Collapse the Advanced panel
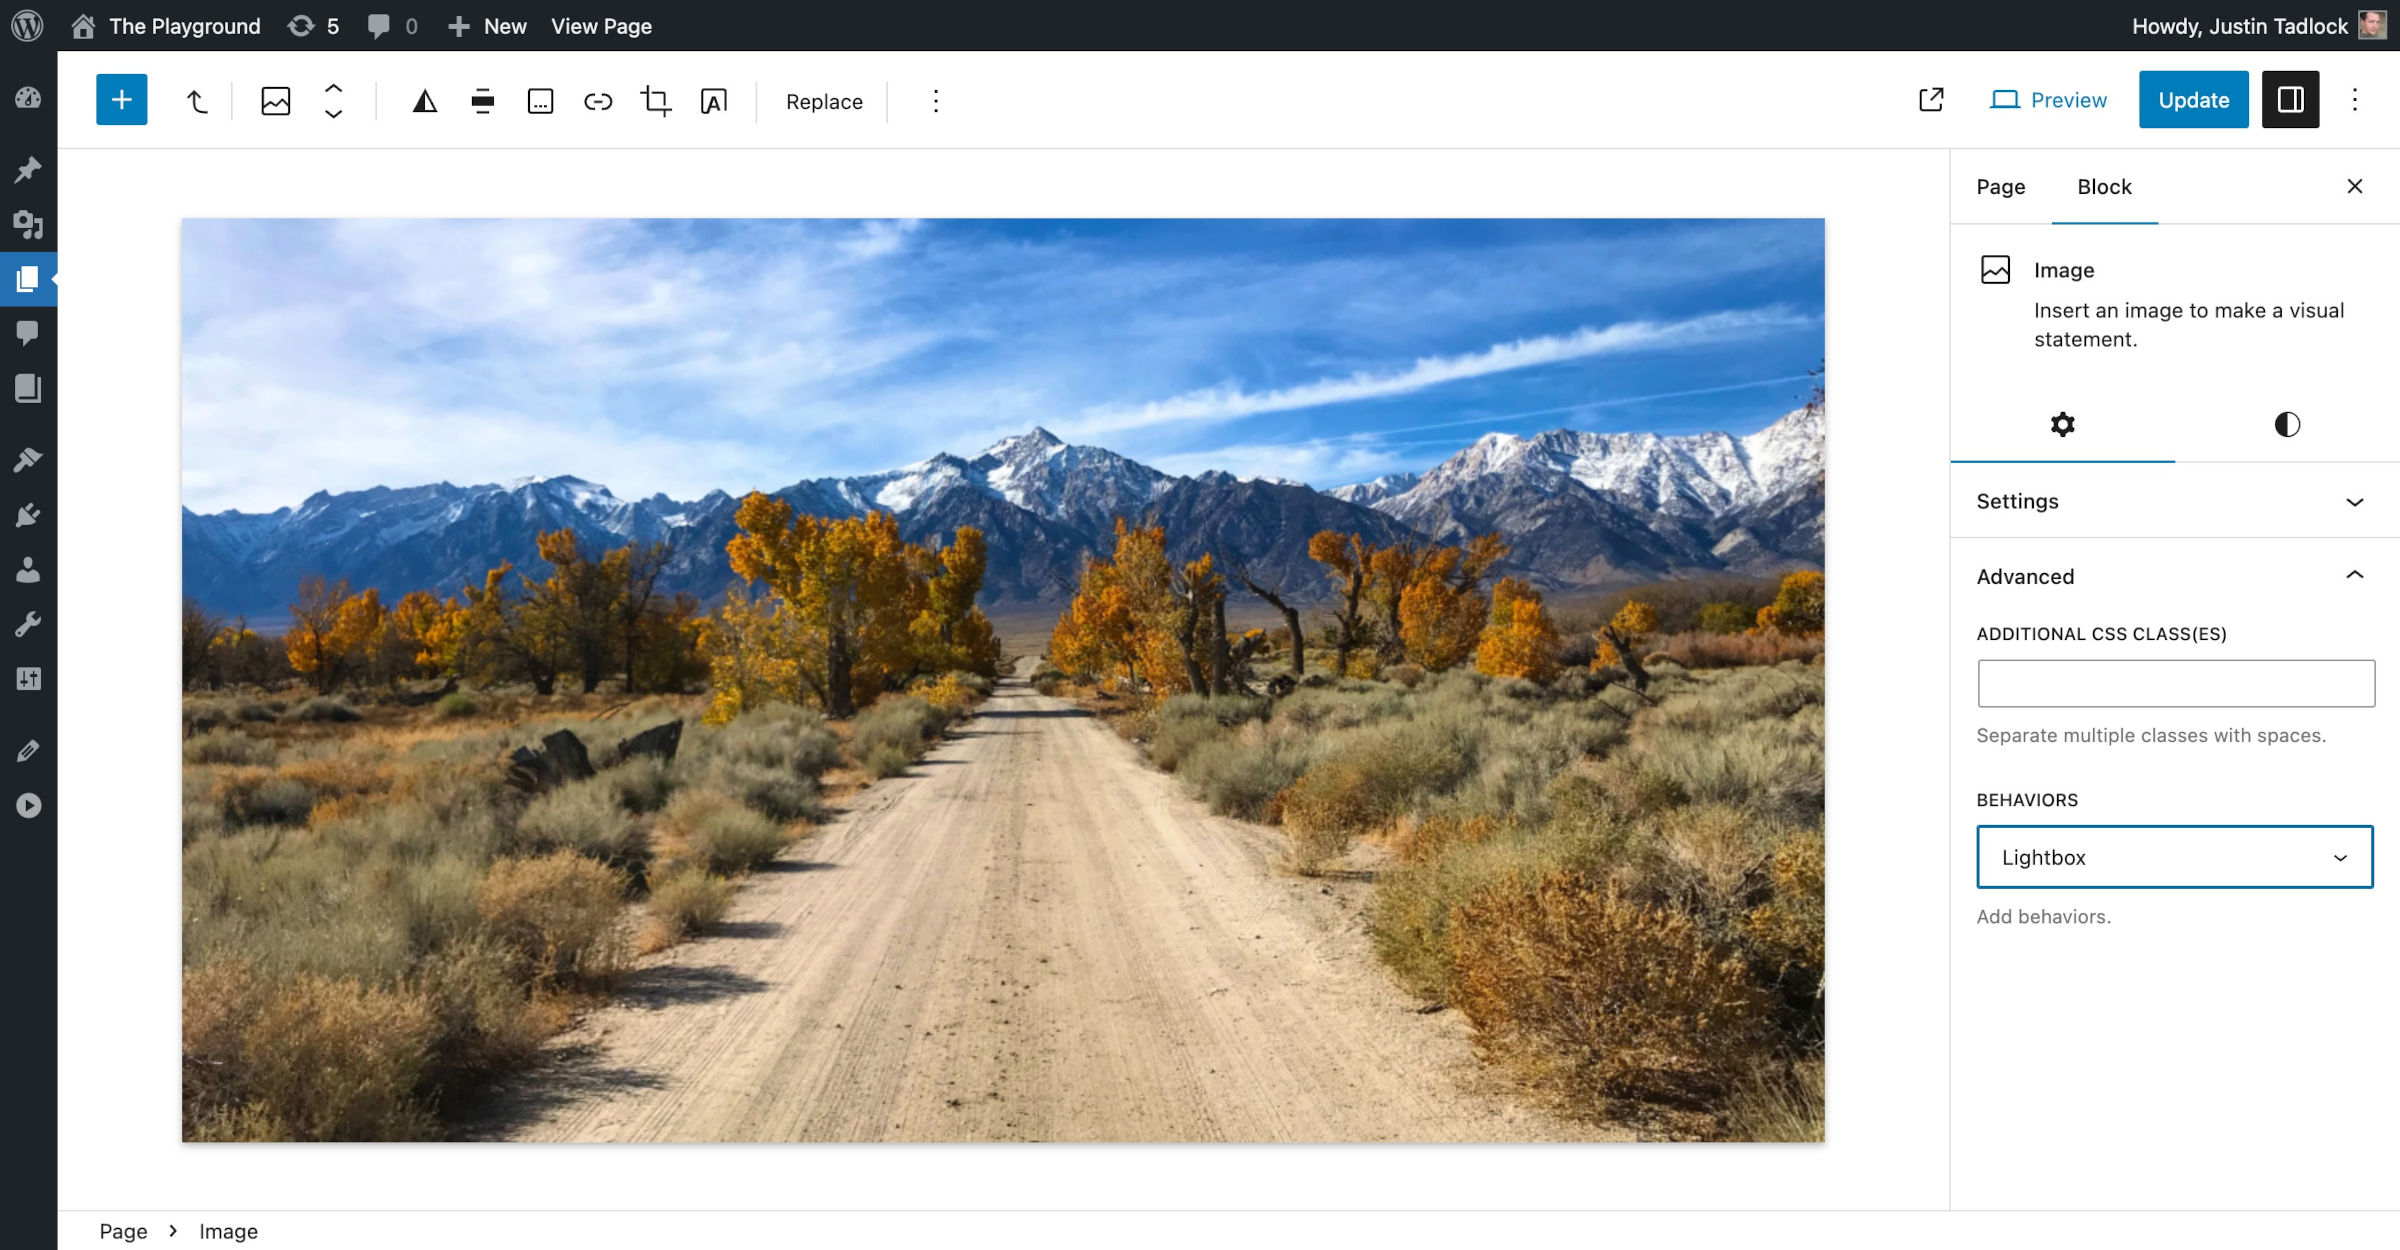The width and height of the screenshot is (2400, 1250). tap(2175, 576)
